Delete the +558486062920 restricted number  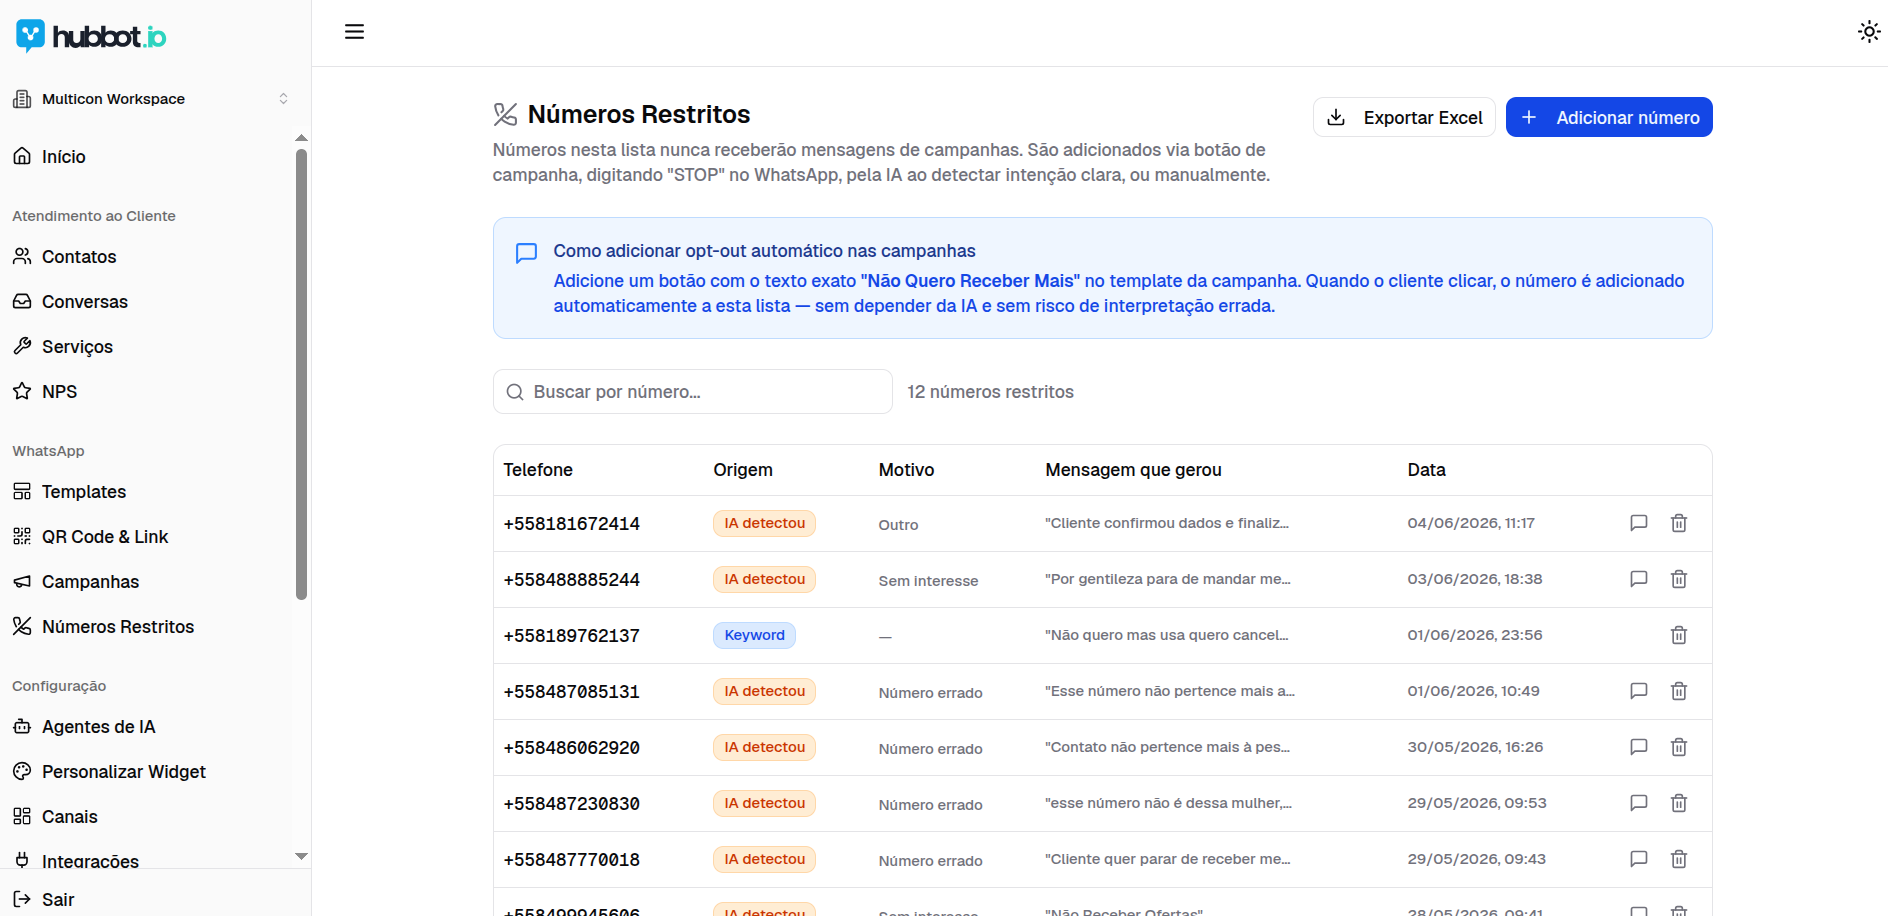pos(1679,747)
